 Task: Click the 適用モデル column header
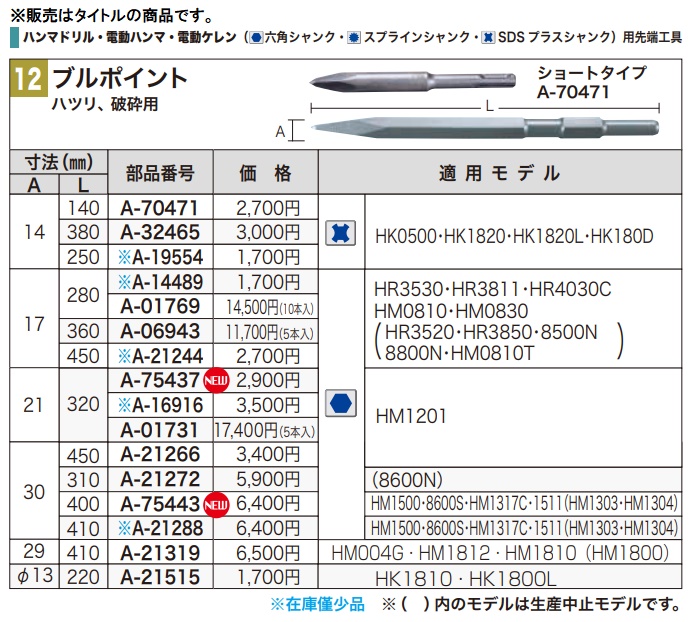point(500,173)
